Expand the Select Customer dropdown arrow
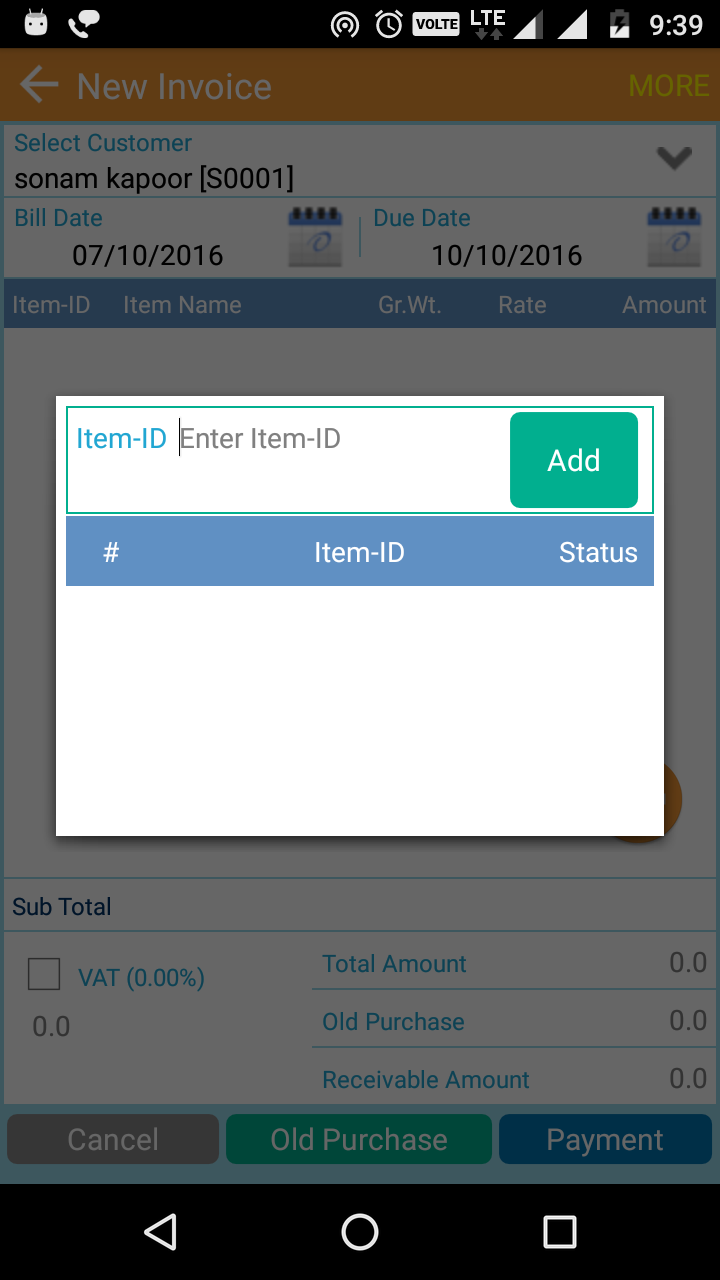This screenshot has width=720, height=1280. coord(674,158)
